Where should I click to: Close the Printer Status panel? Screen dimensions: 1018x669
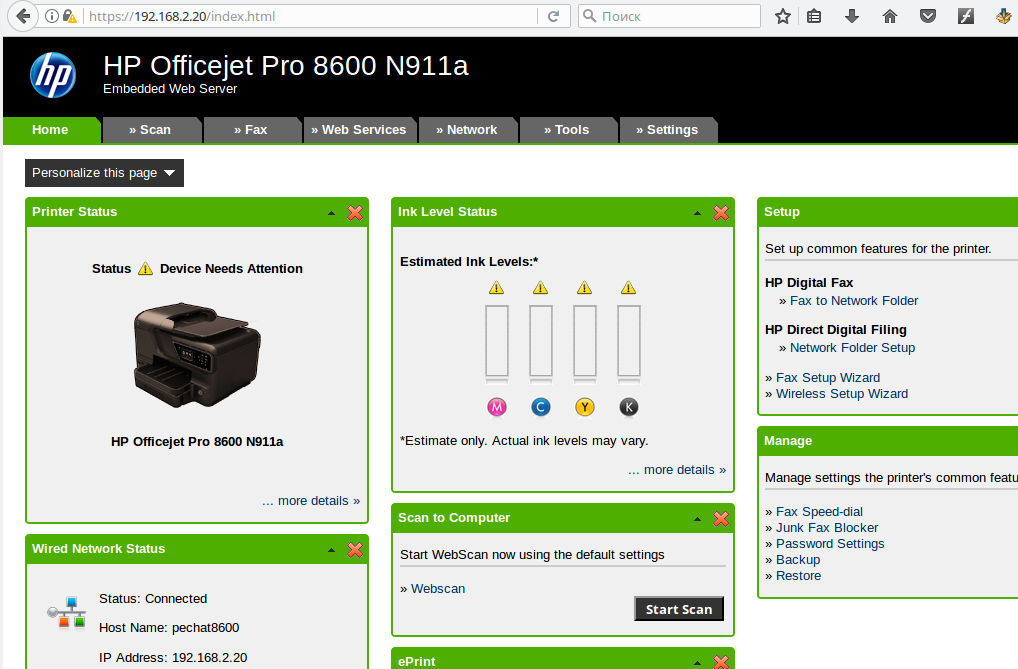pos(355,213)
